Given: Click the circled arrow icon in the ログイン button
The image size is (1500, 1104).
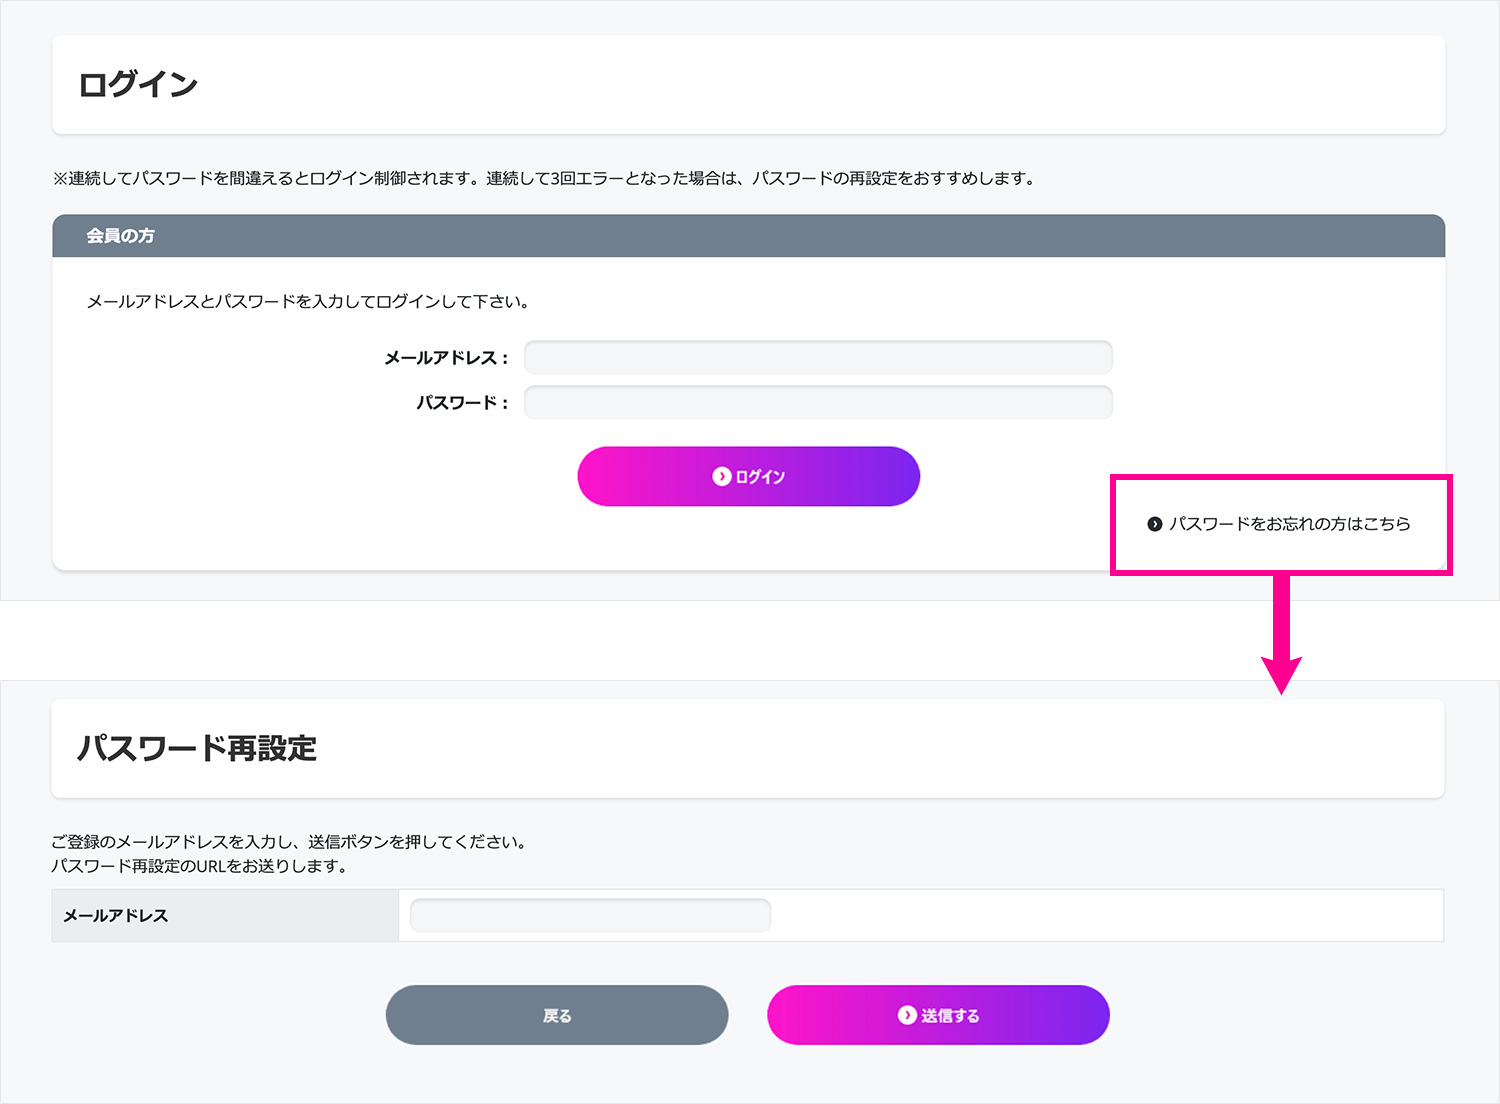Looking at the screenshot, I should coord(721,477).
